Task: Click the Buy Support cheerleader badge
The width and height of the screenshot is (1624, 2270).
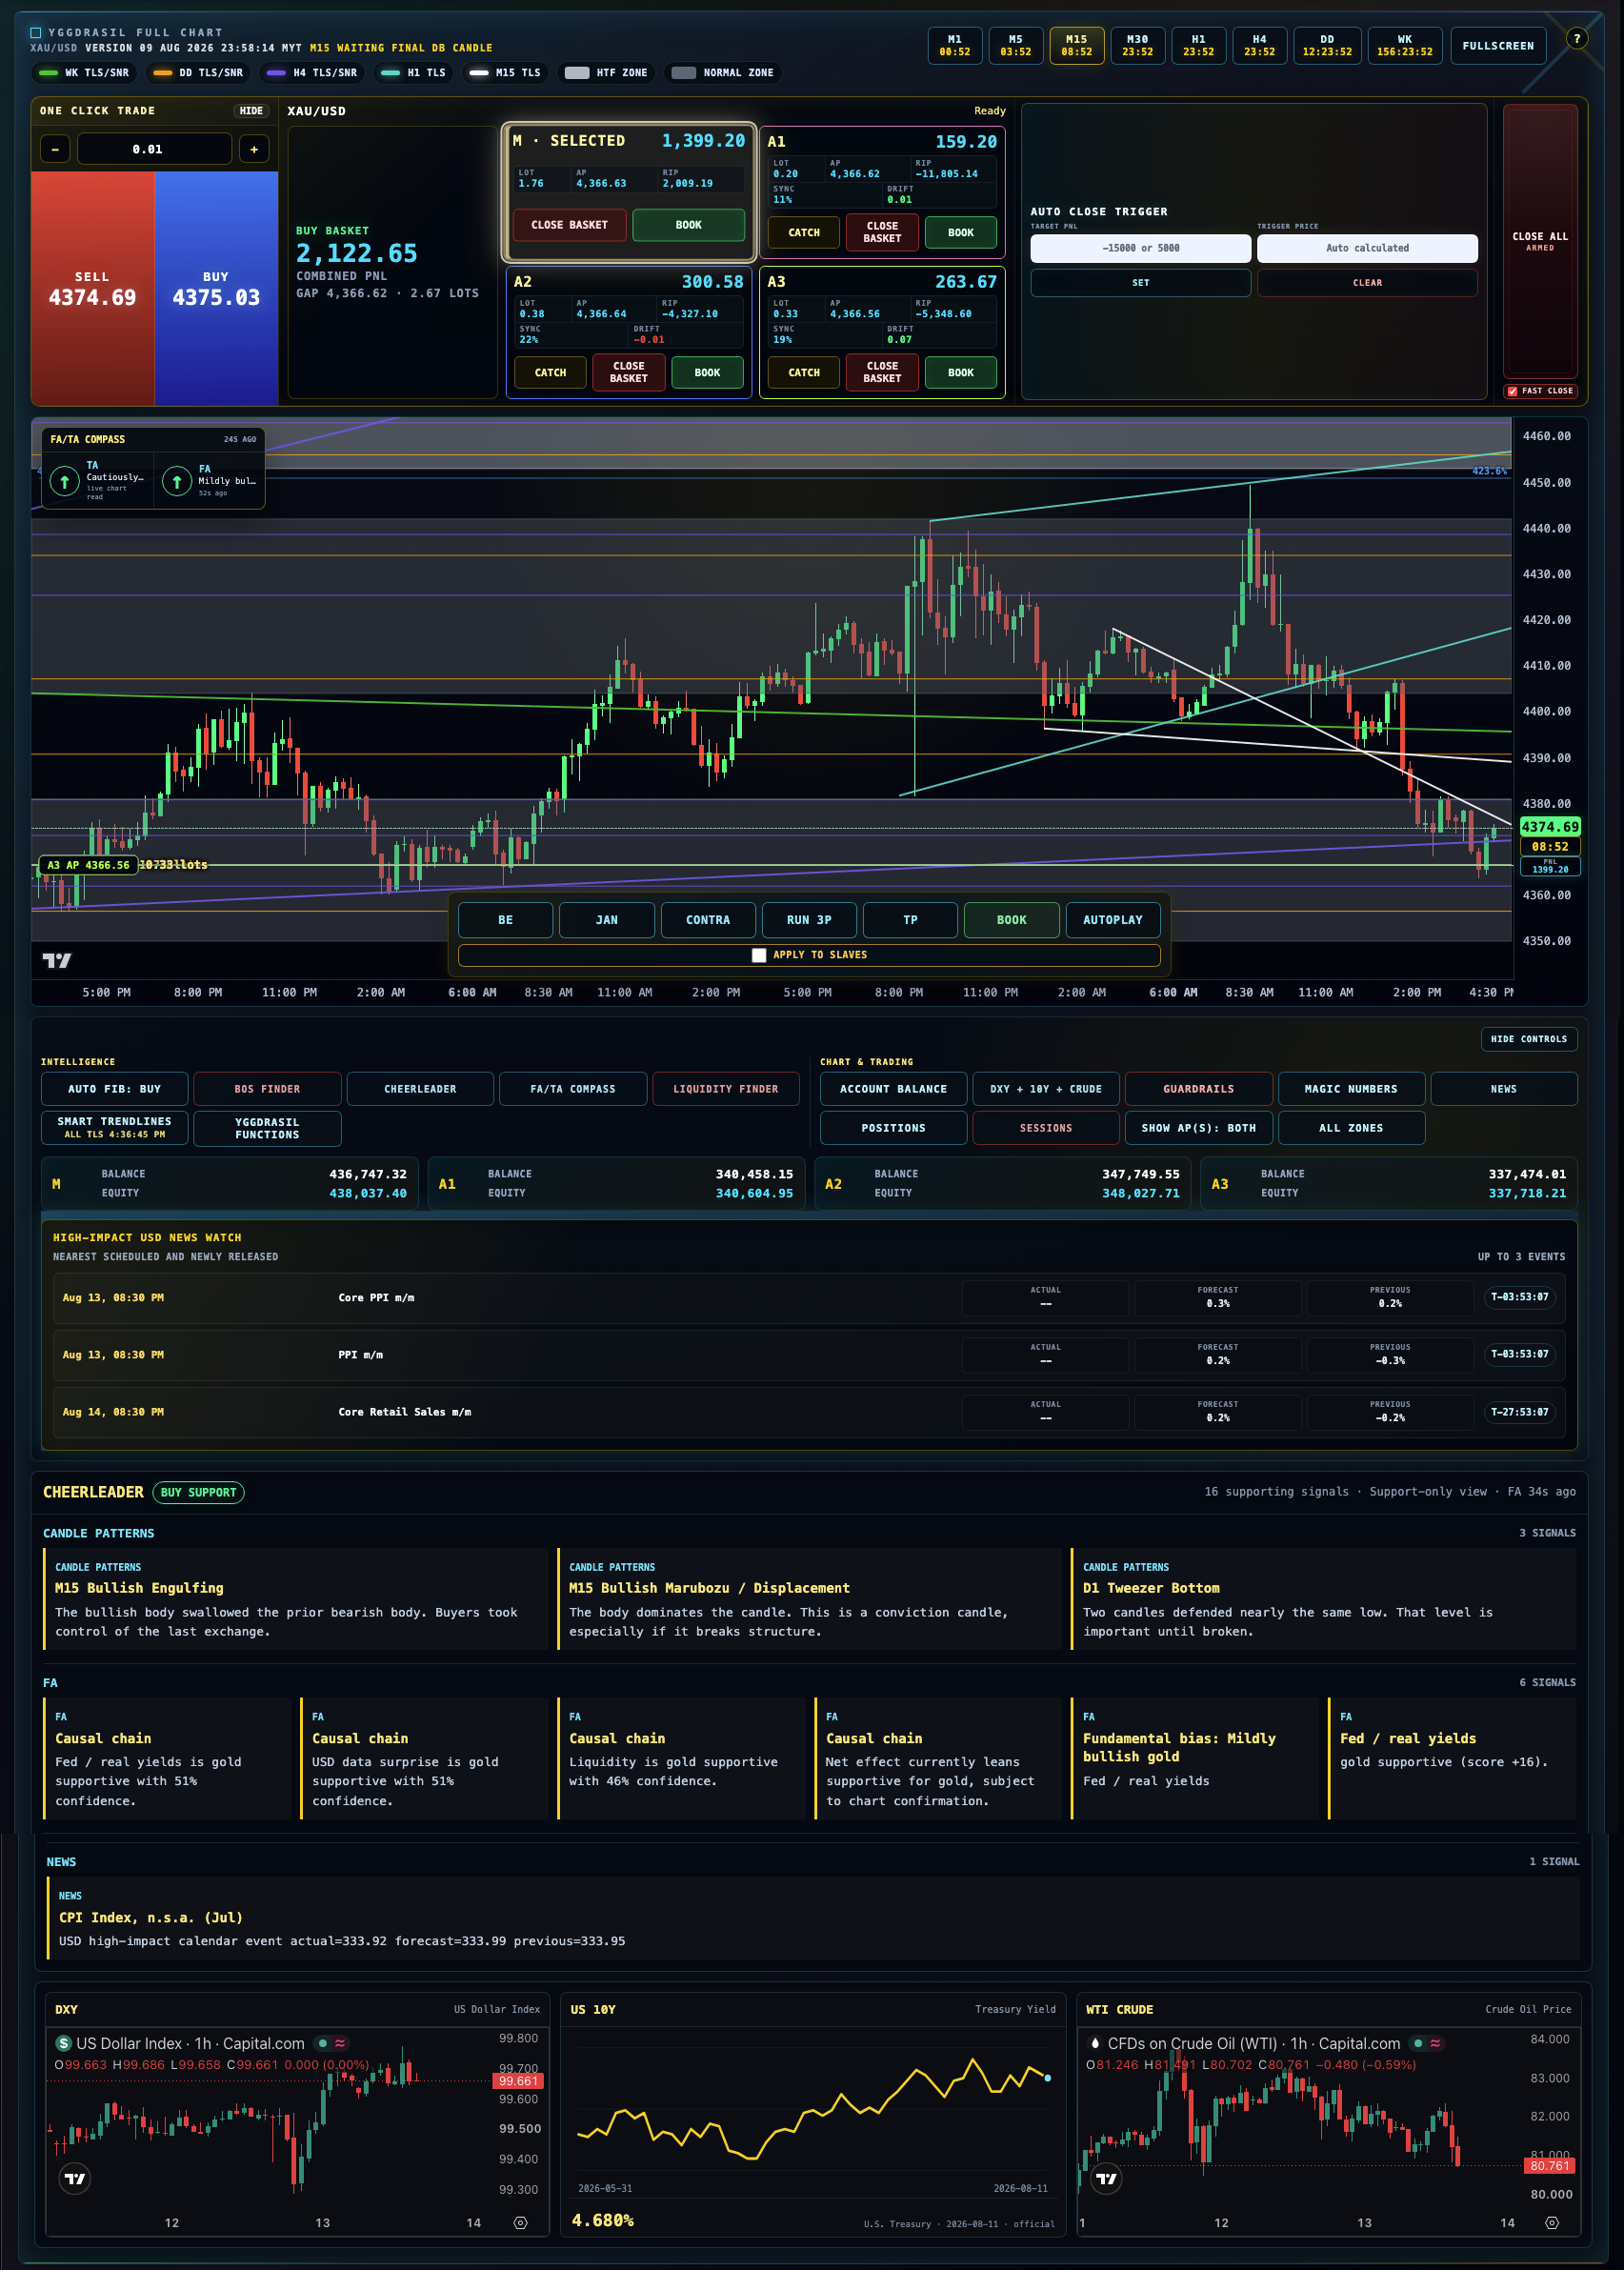Action: point(198,1492)
